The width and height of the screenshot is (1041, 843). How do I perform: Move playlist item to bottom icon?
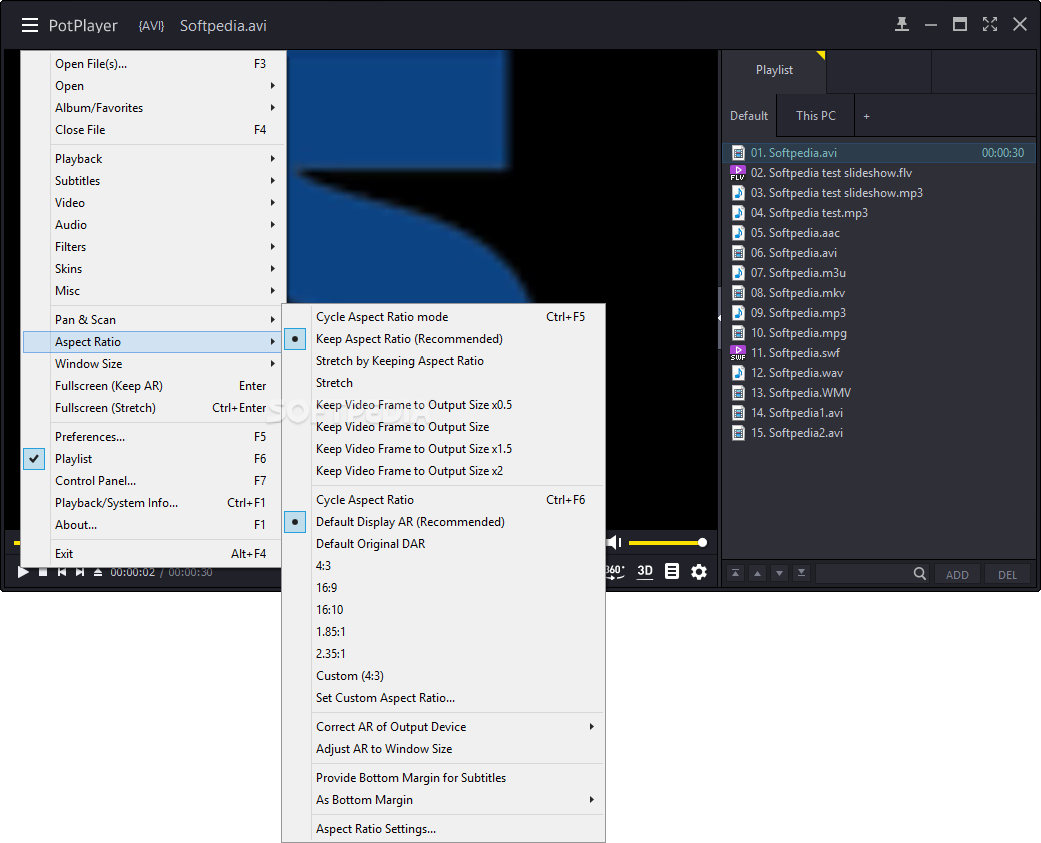coord(801,573)
